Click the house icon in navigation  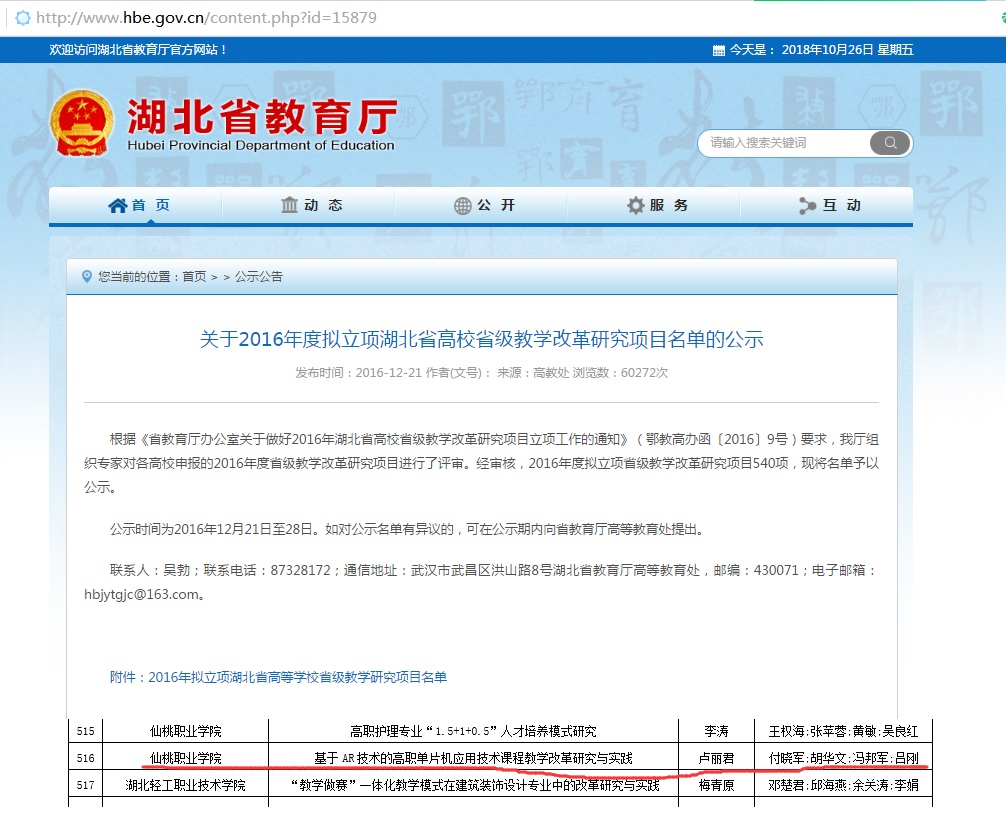118,205
